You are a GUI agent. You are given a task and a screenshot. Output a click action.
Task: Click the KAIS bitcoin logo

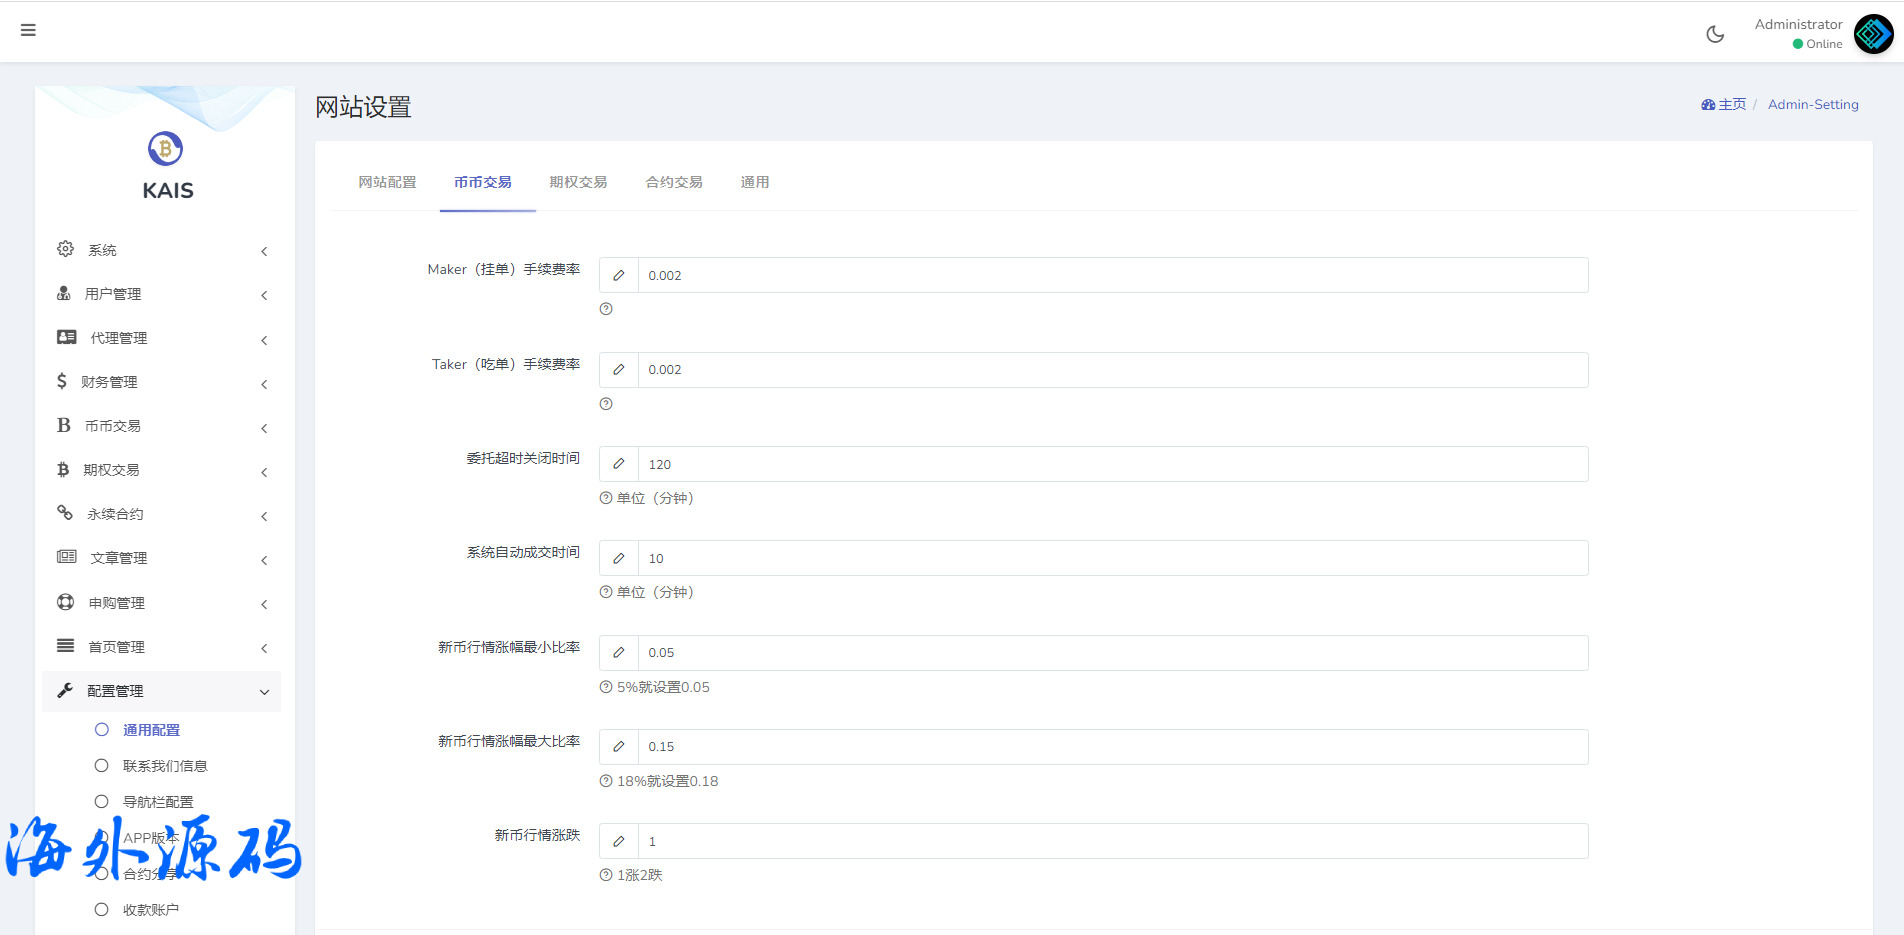165,149
